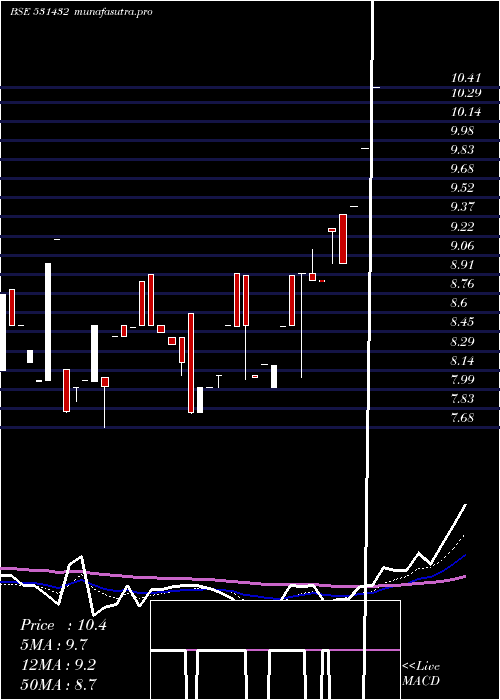Viewport: 500px width, 700px height.
Task: Click the tallest red candle reaching 7.68 level
Action: point(191,363)
